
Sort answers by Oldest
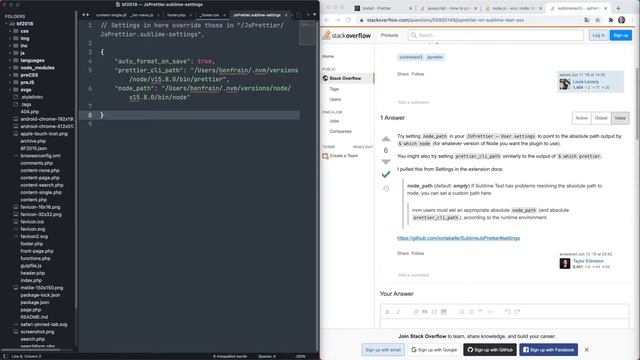coord(601,118)
